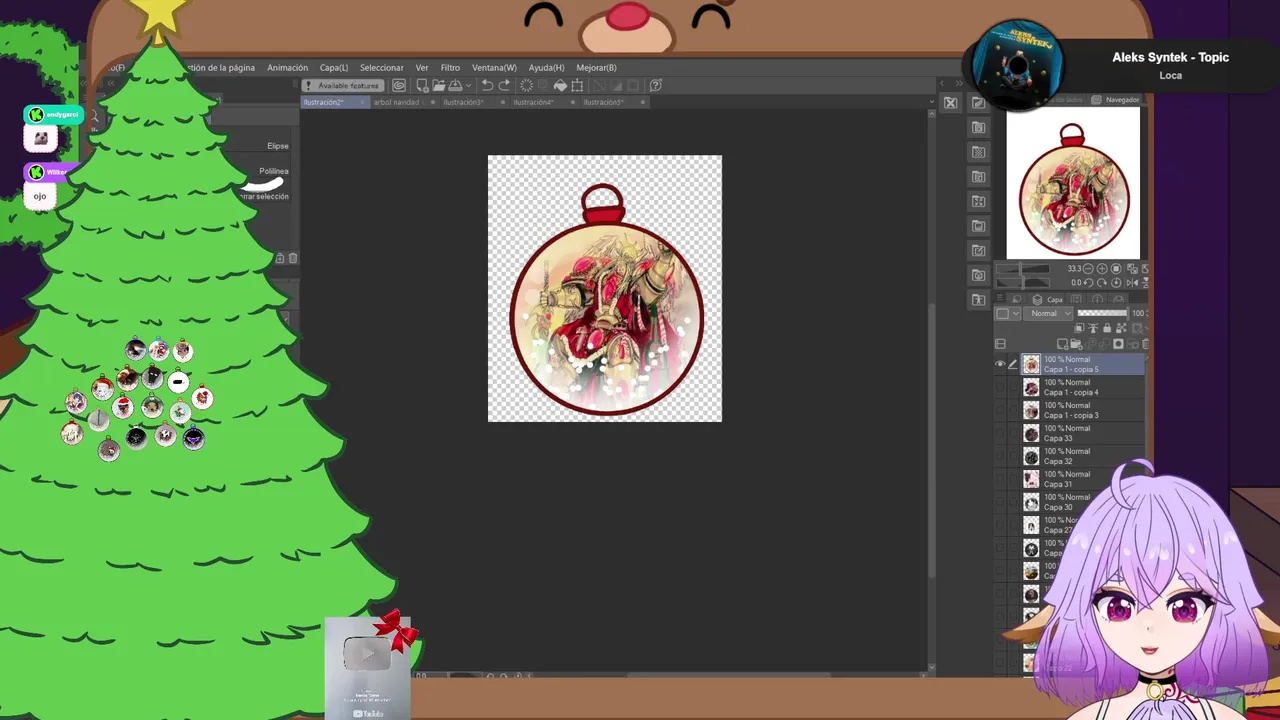Open the Navegador panel tab
This screenshot has width=1280, height=720.
pyautogui.click(x=1118, y=100)
